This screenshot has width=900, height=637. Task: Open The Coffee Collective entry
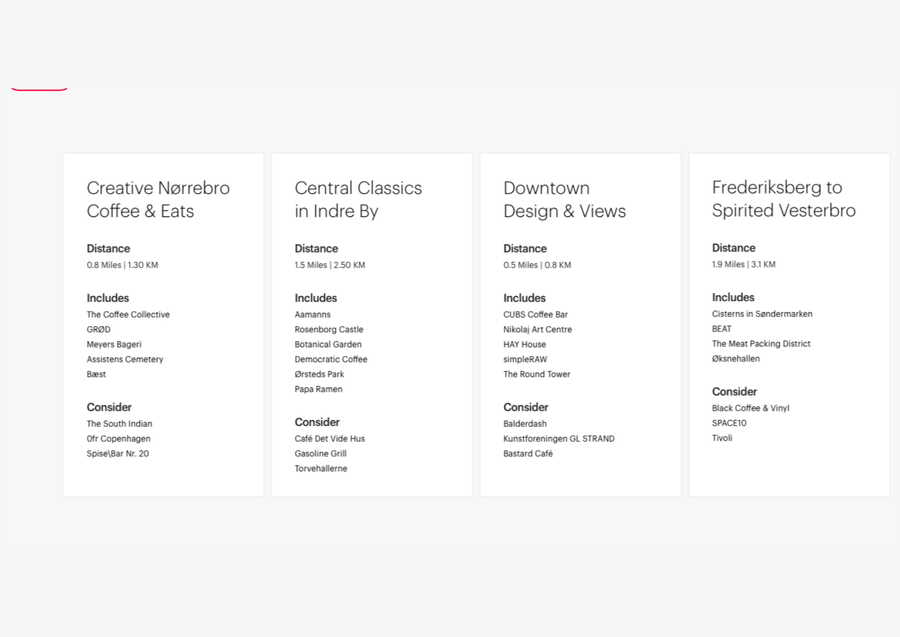pyautogui.click(x=128, y=315)
